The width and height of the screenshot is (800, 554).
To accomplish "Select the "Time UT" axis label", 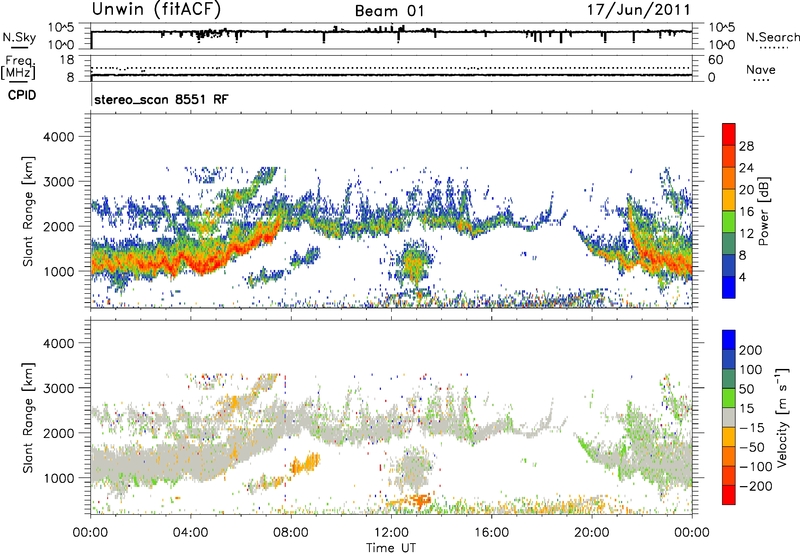I will pos(391,548).
